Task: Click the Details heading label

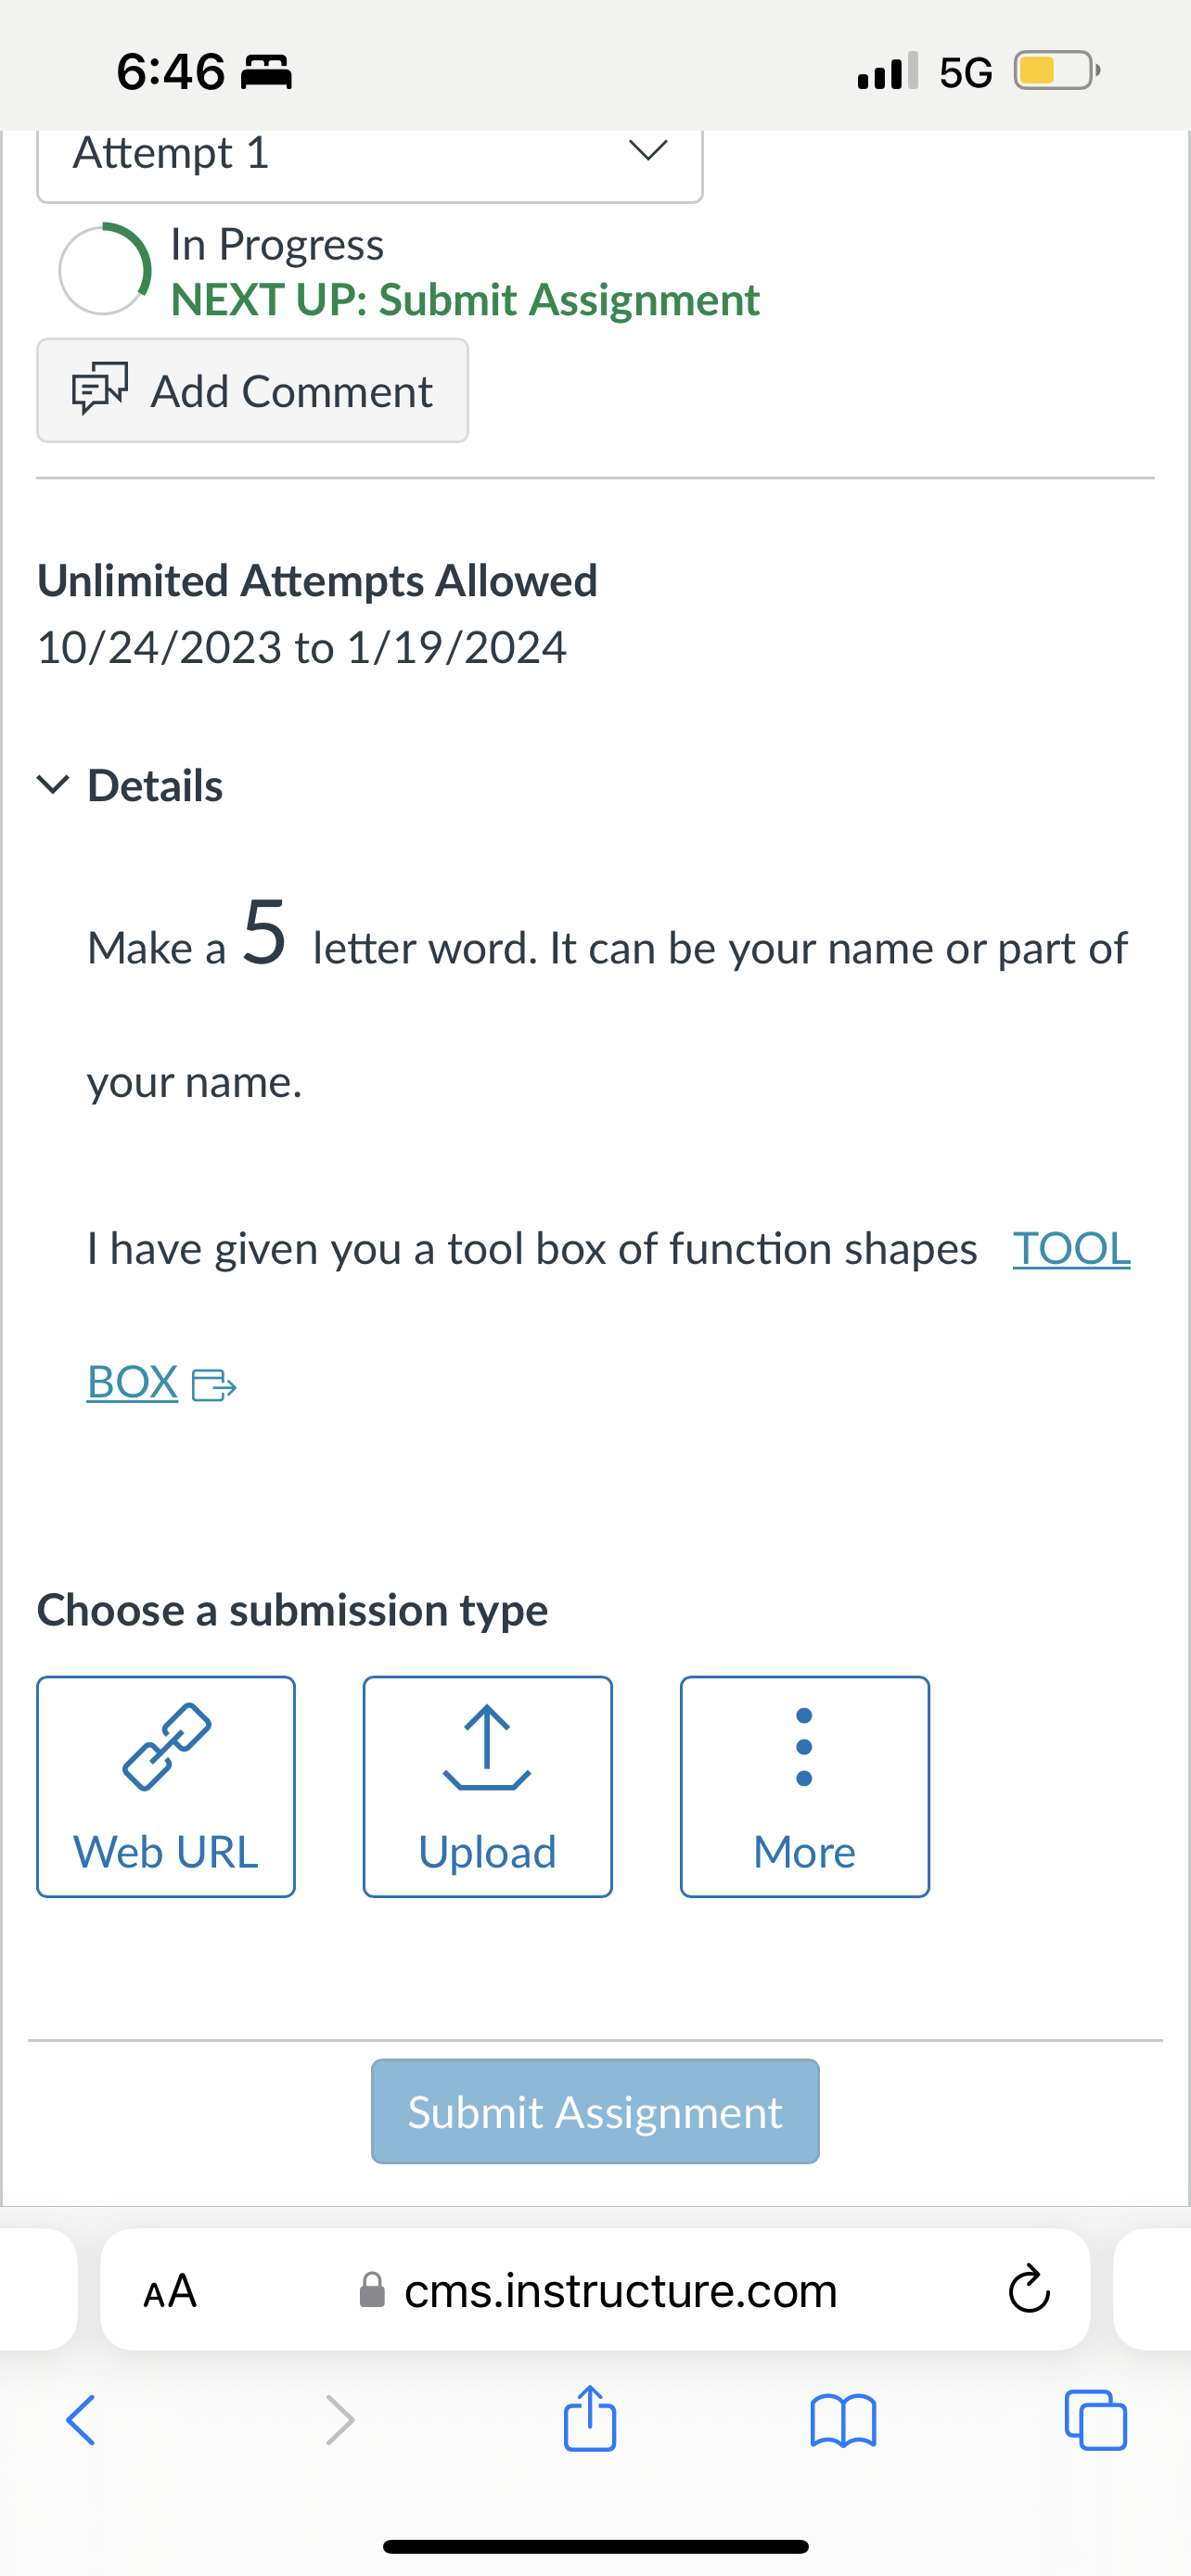Action: coord(155,786)
